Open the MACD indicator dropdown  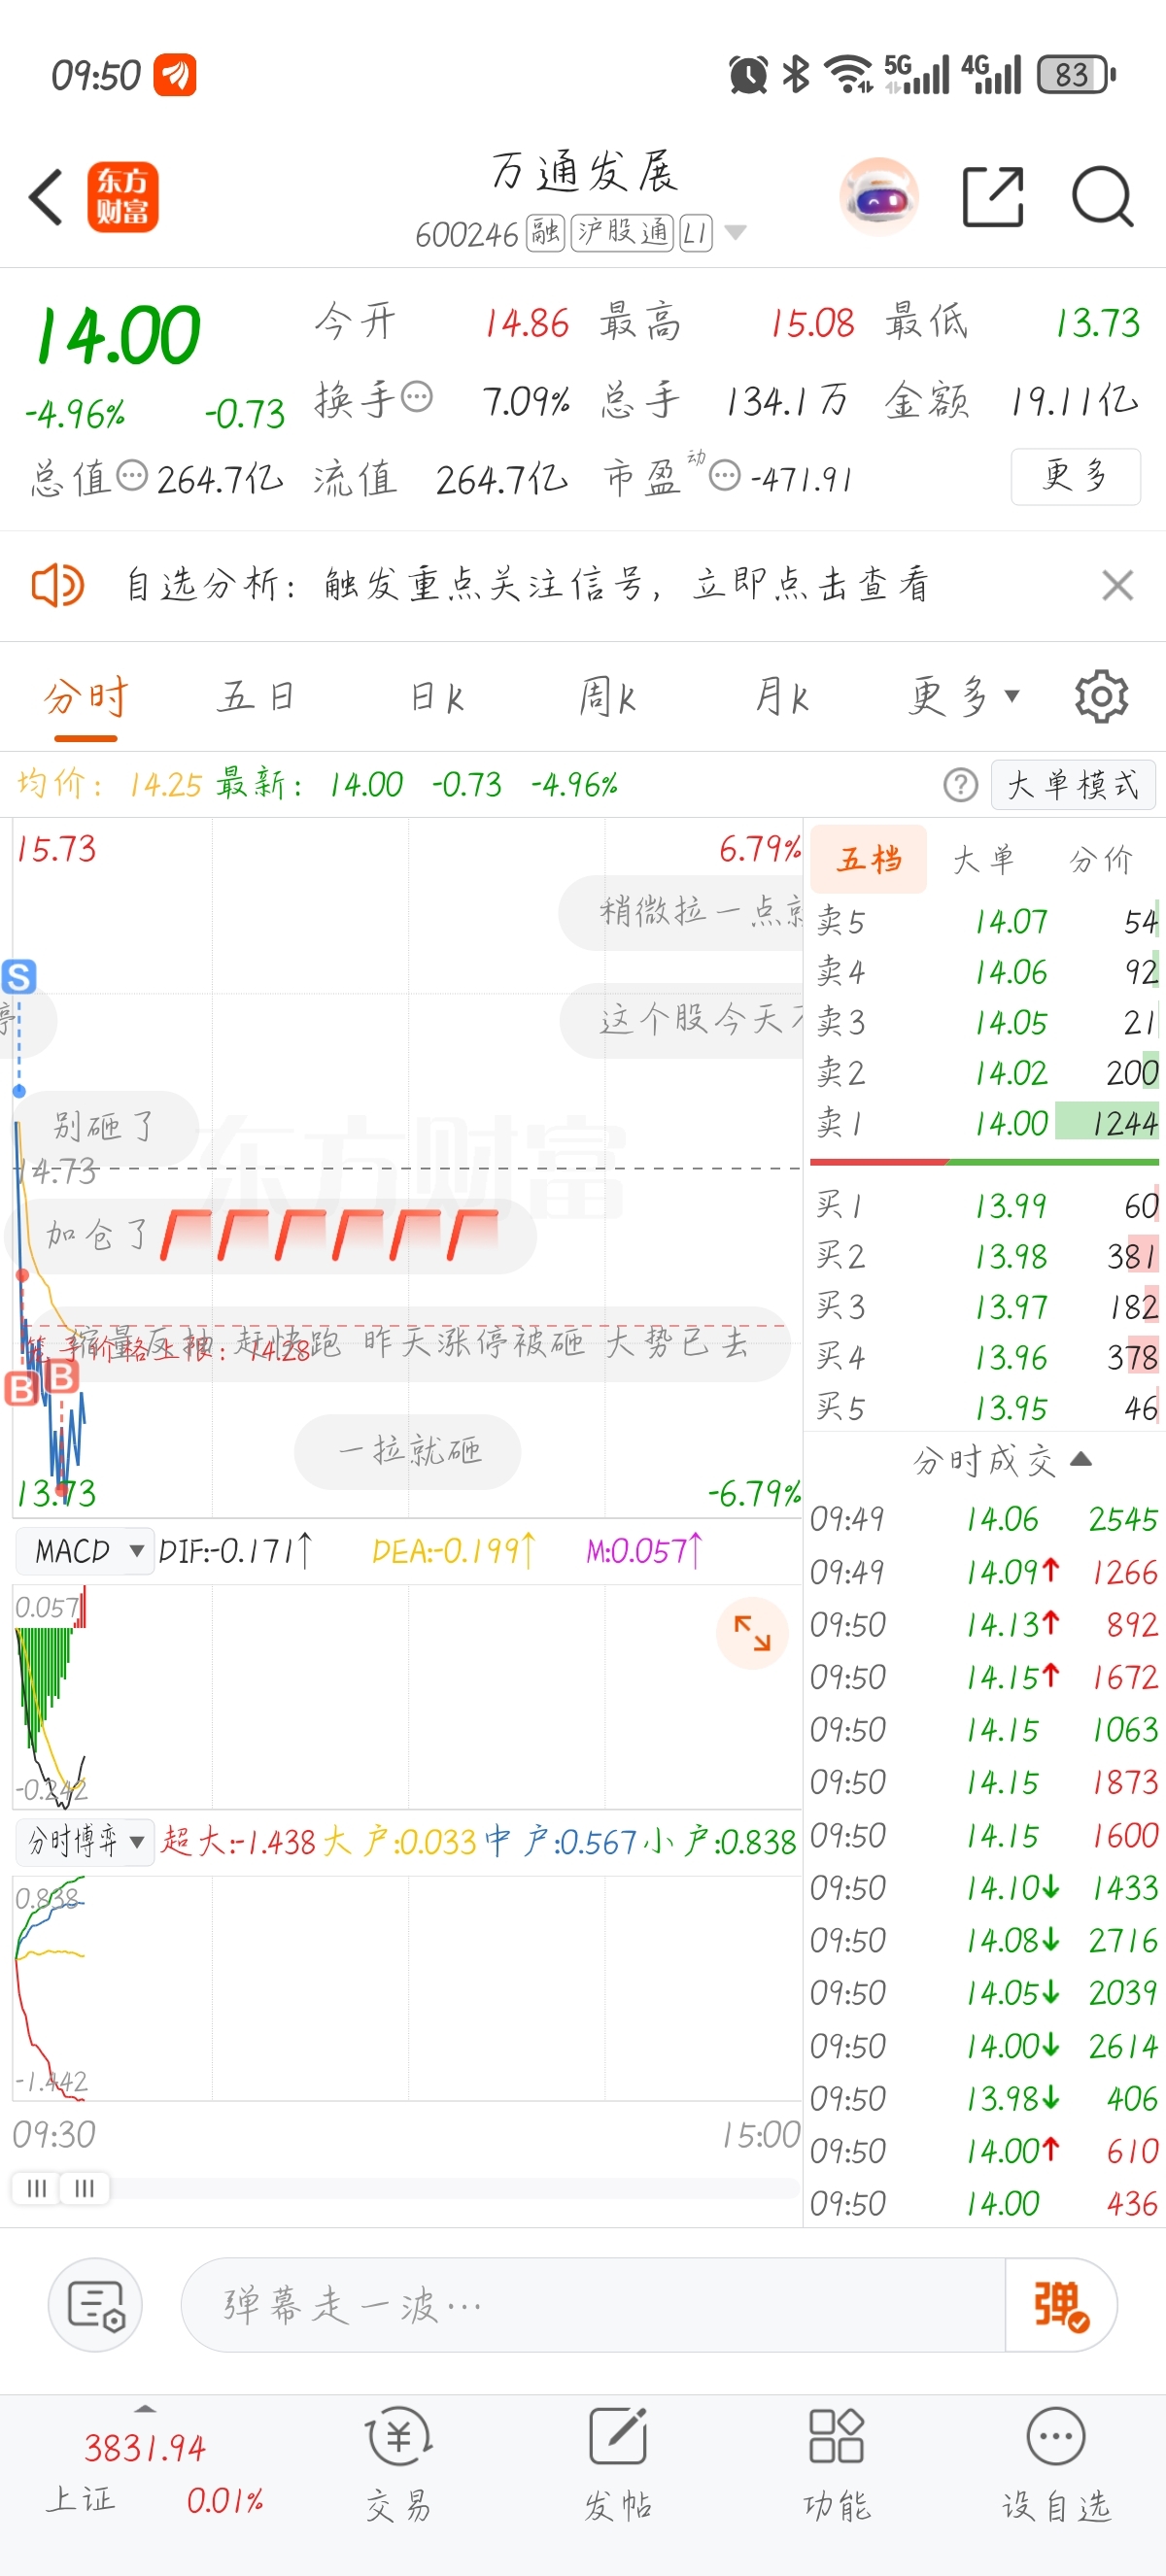85,1551
